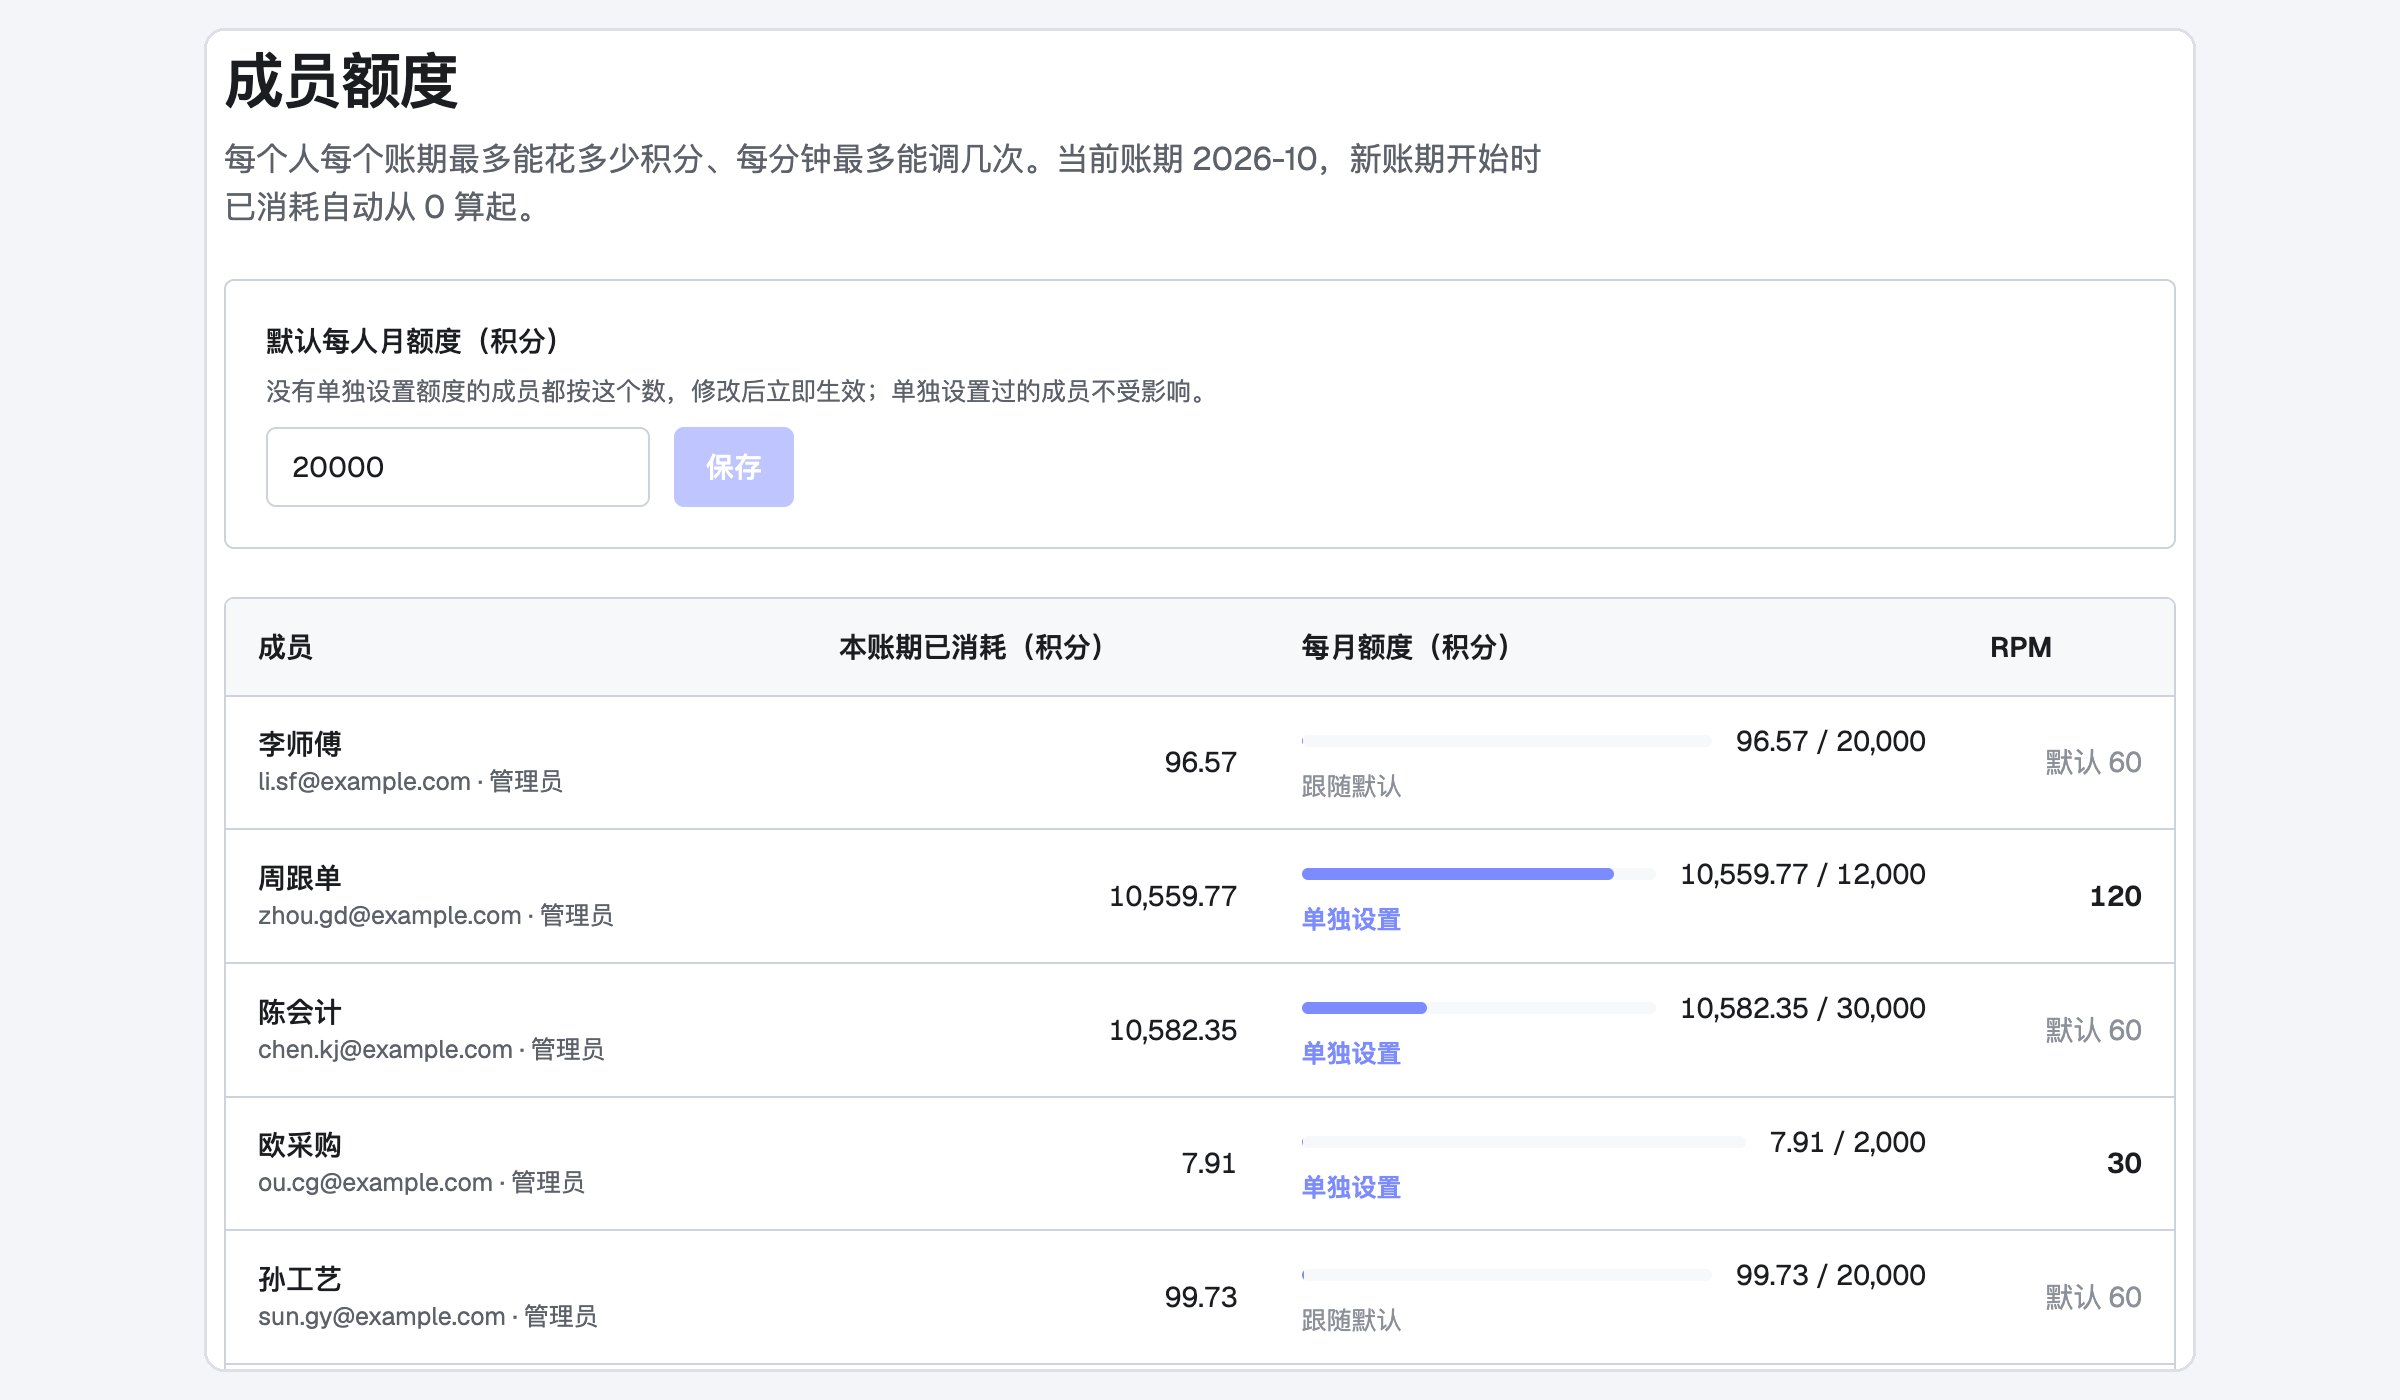
Task: Click 欧采购's quota progress bar
Action: tap(1524, 1142)
